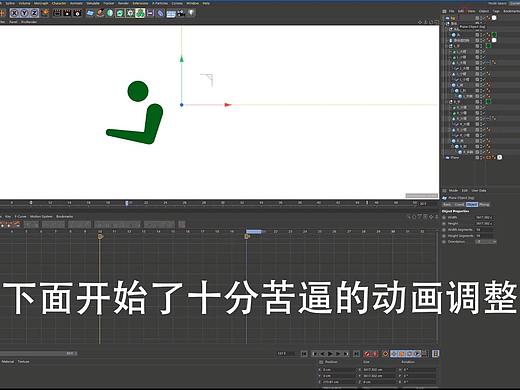Click the Floor environment icon
Image resolution: width=520 pixels, height=390 pixels.
pos(171,13)
